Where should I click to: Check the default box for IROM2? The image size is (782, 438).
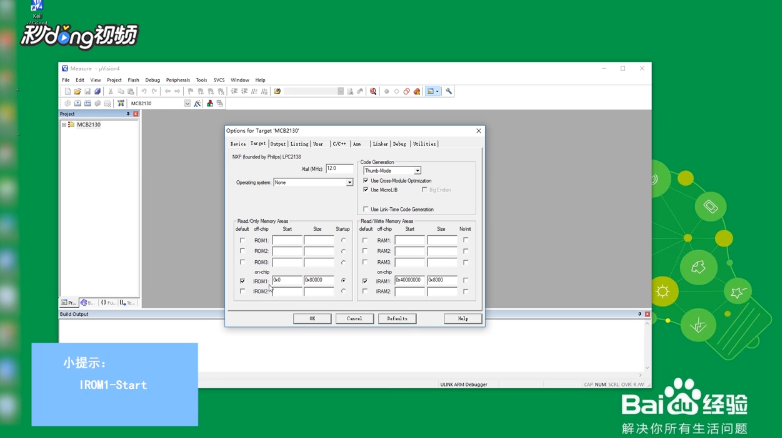(x=242, y=291)
